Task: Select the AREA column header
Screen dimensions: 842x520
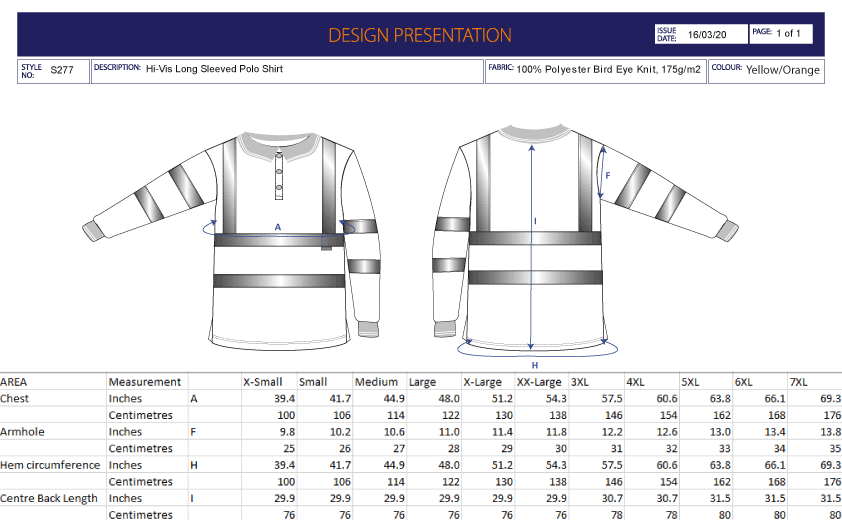Action: click(x=13, y=382)
